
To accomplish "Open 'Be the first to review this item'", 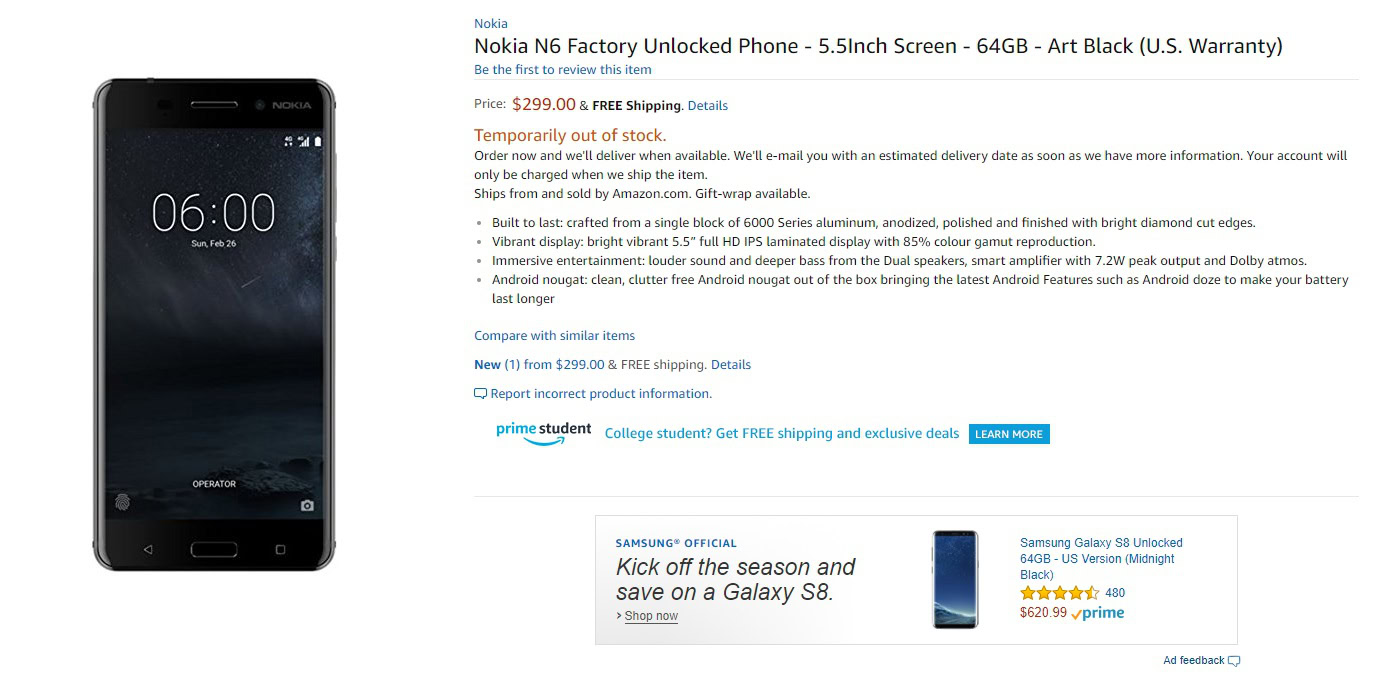I will coord(562,69).
